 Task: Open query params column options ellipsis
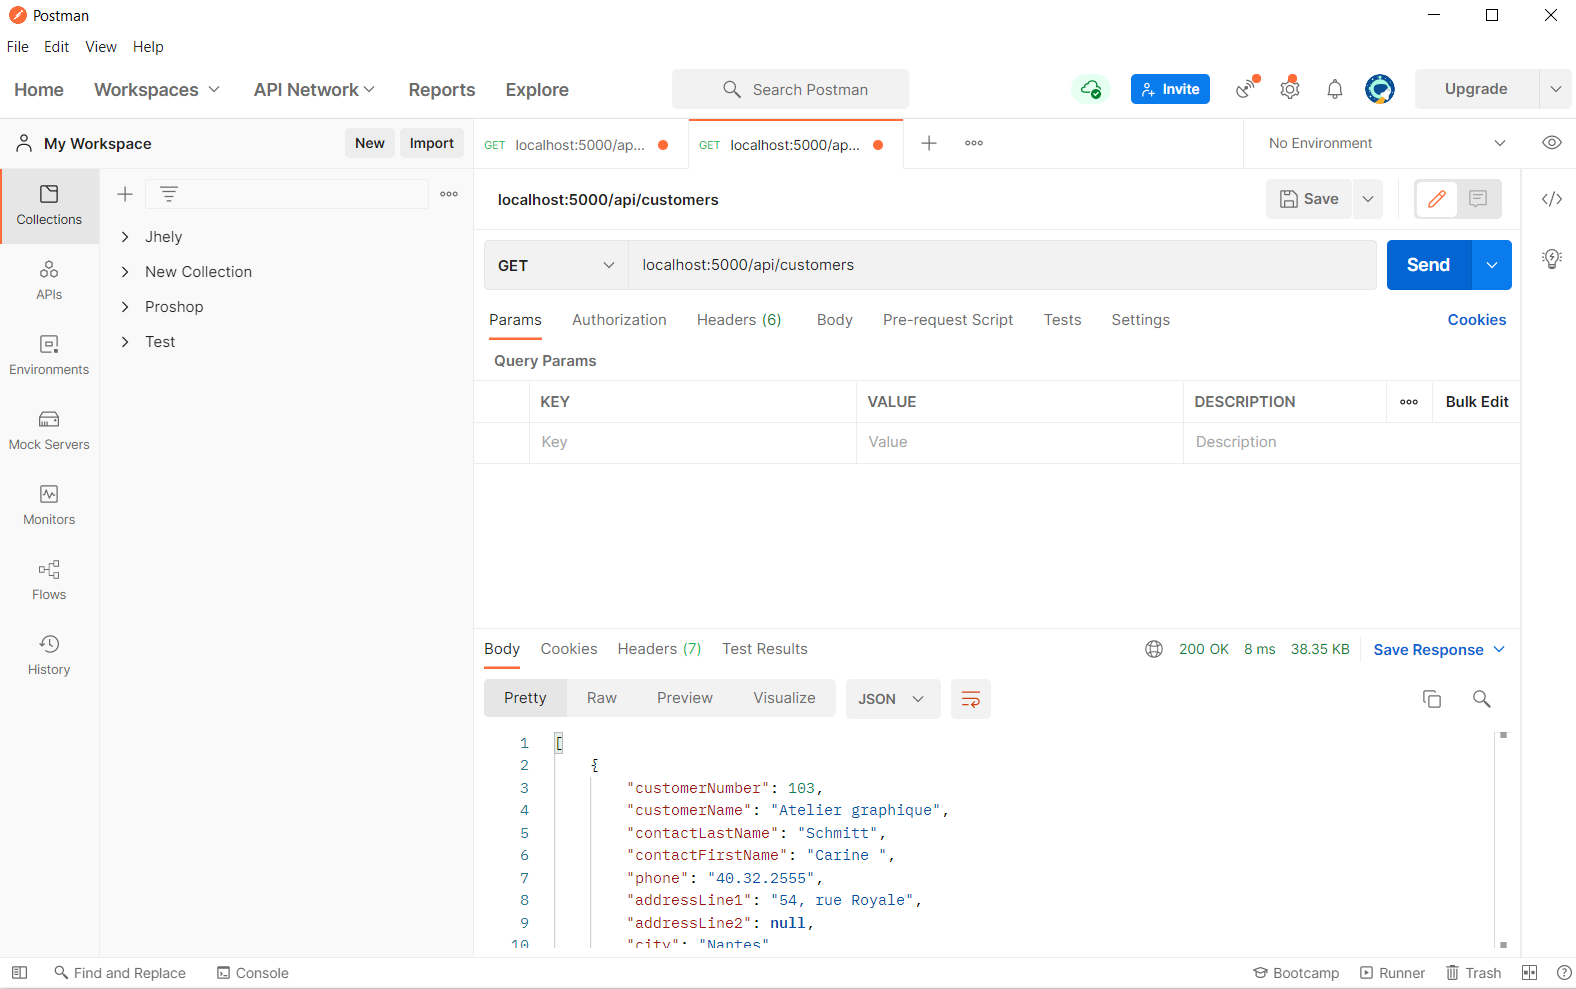point(1409,402)
